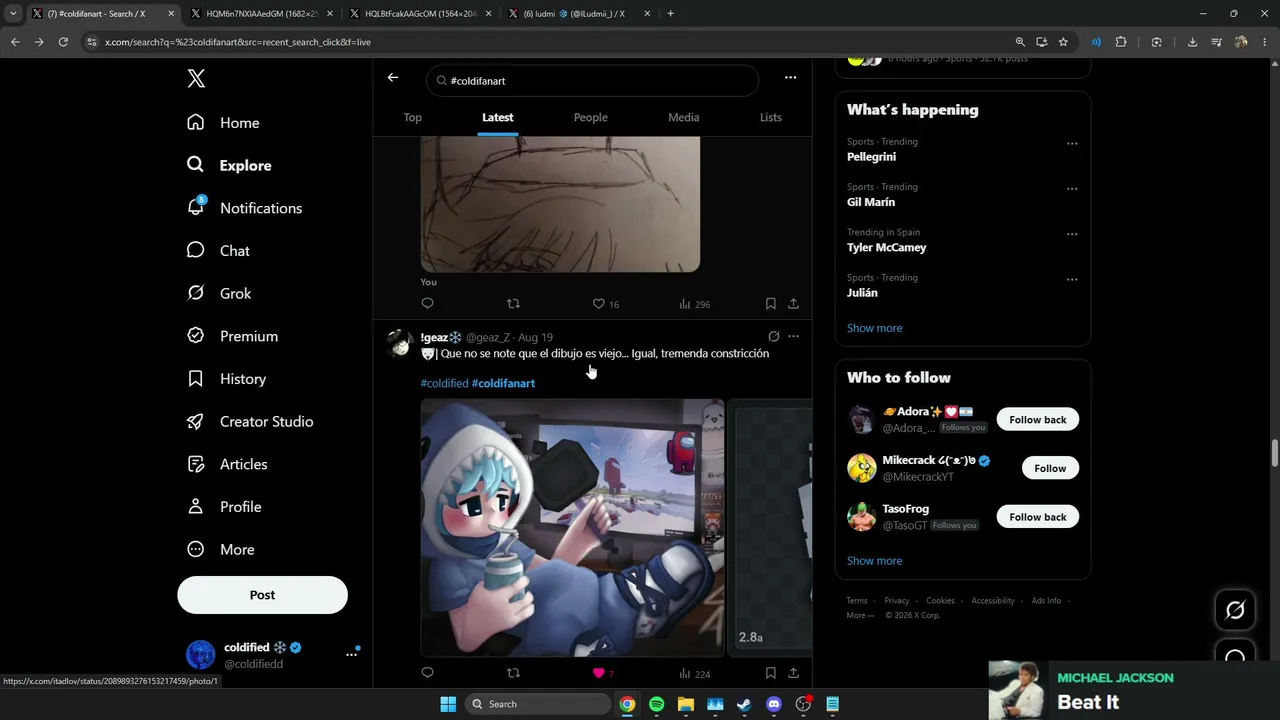
Task: Share the !geaz post
Action: [x=793, y=674]
